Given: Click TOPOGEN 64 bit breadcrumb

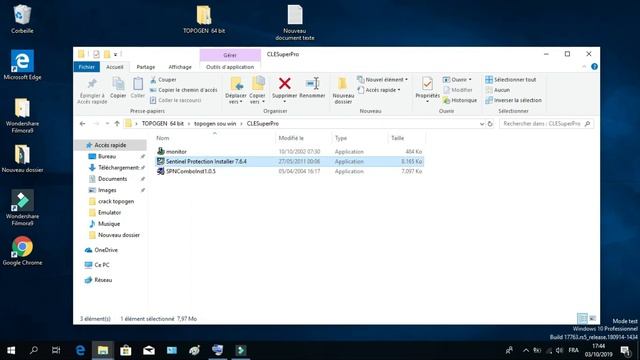Looking at the screenshot, I should 162,124.
